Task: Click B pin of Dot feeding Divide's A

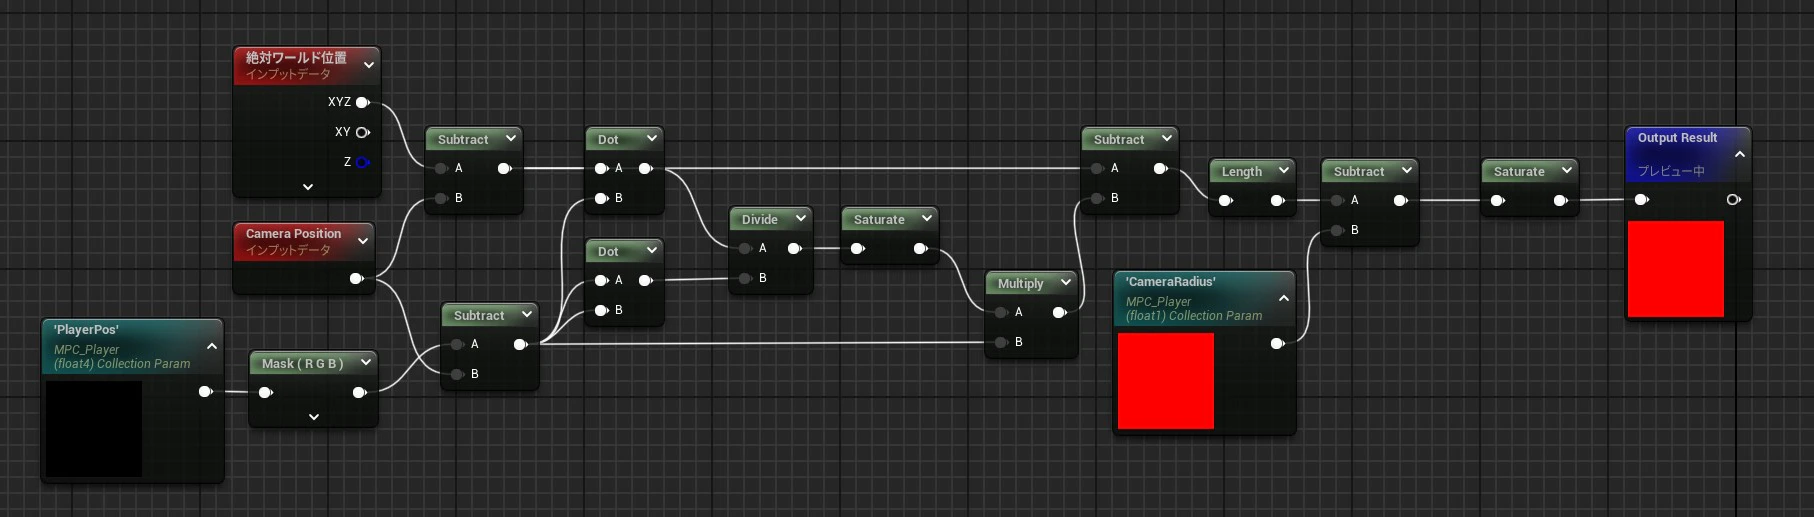Action: (601, 198)
